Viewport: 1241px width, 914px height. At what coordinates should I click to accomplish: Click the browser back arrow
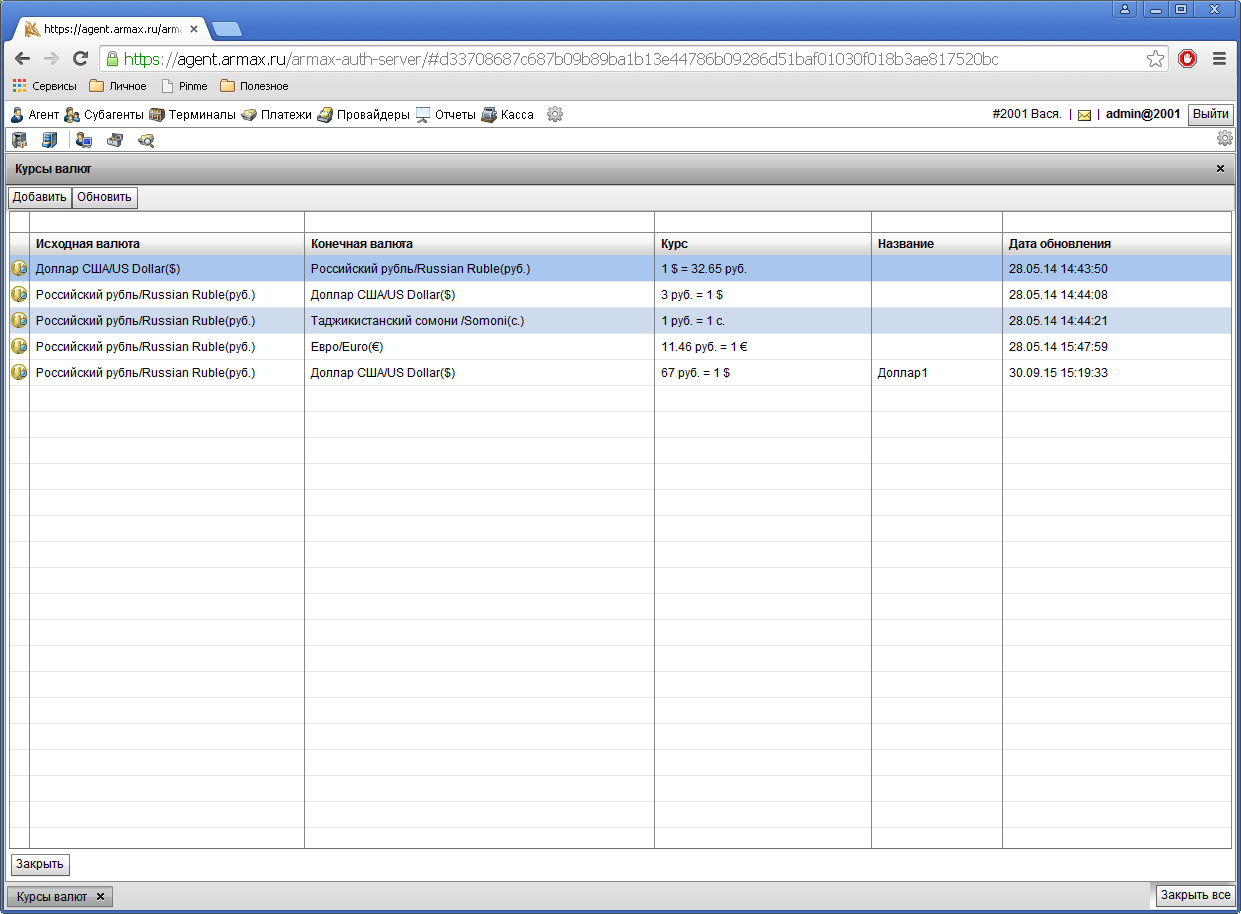click(22, 59)
